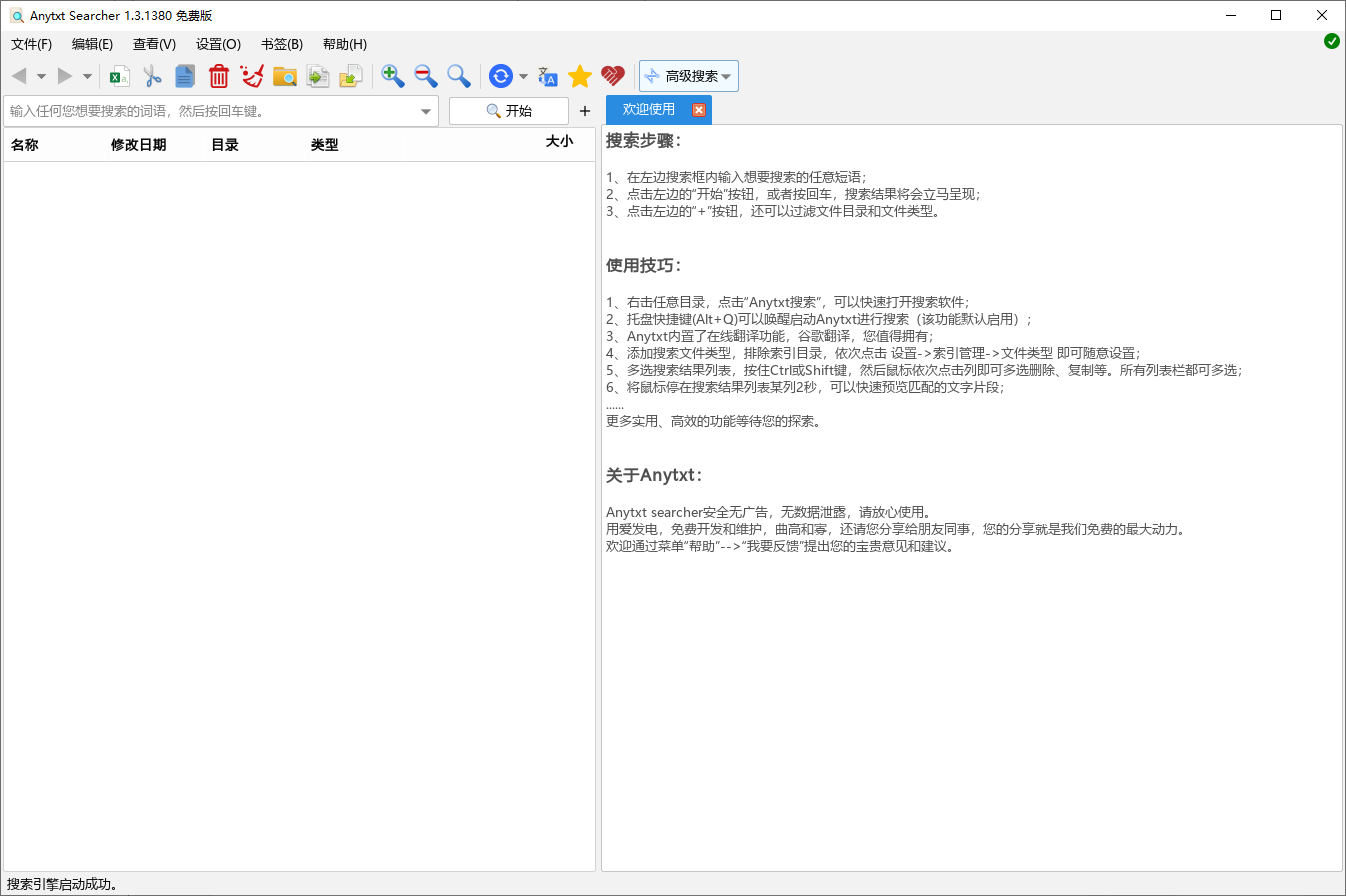Sort by the 类型 column header

pos(325,145)
